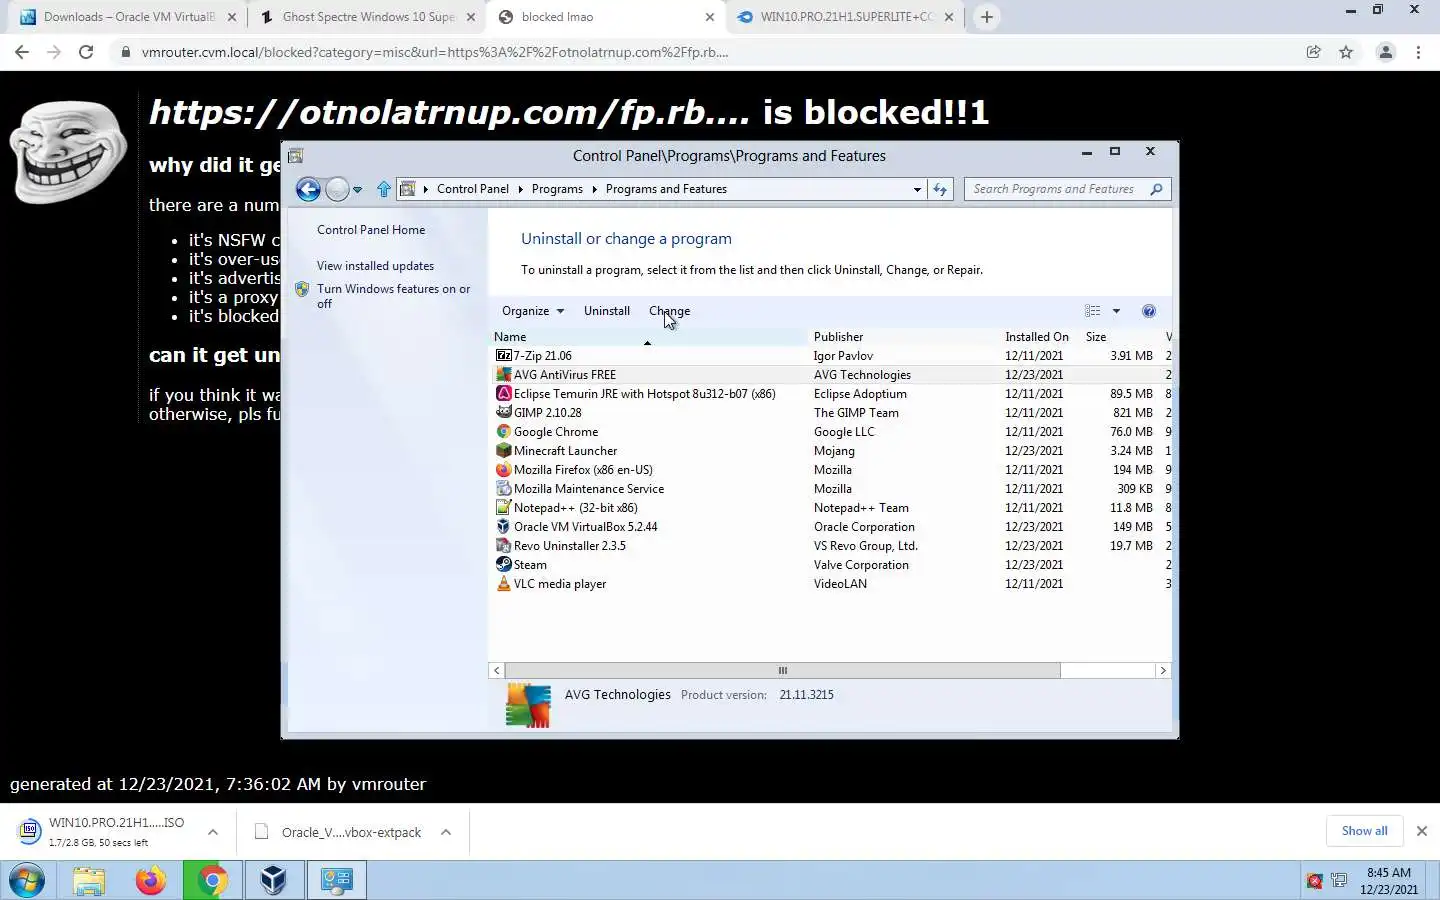The height and width of the screenshot is (900, 1440).
Task: Click Control Panel taskbar icon
Action: pos(336,881)
